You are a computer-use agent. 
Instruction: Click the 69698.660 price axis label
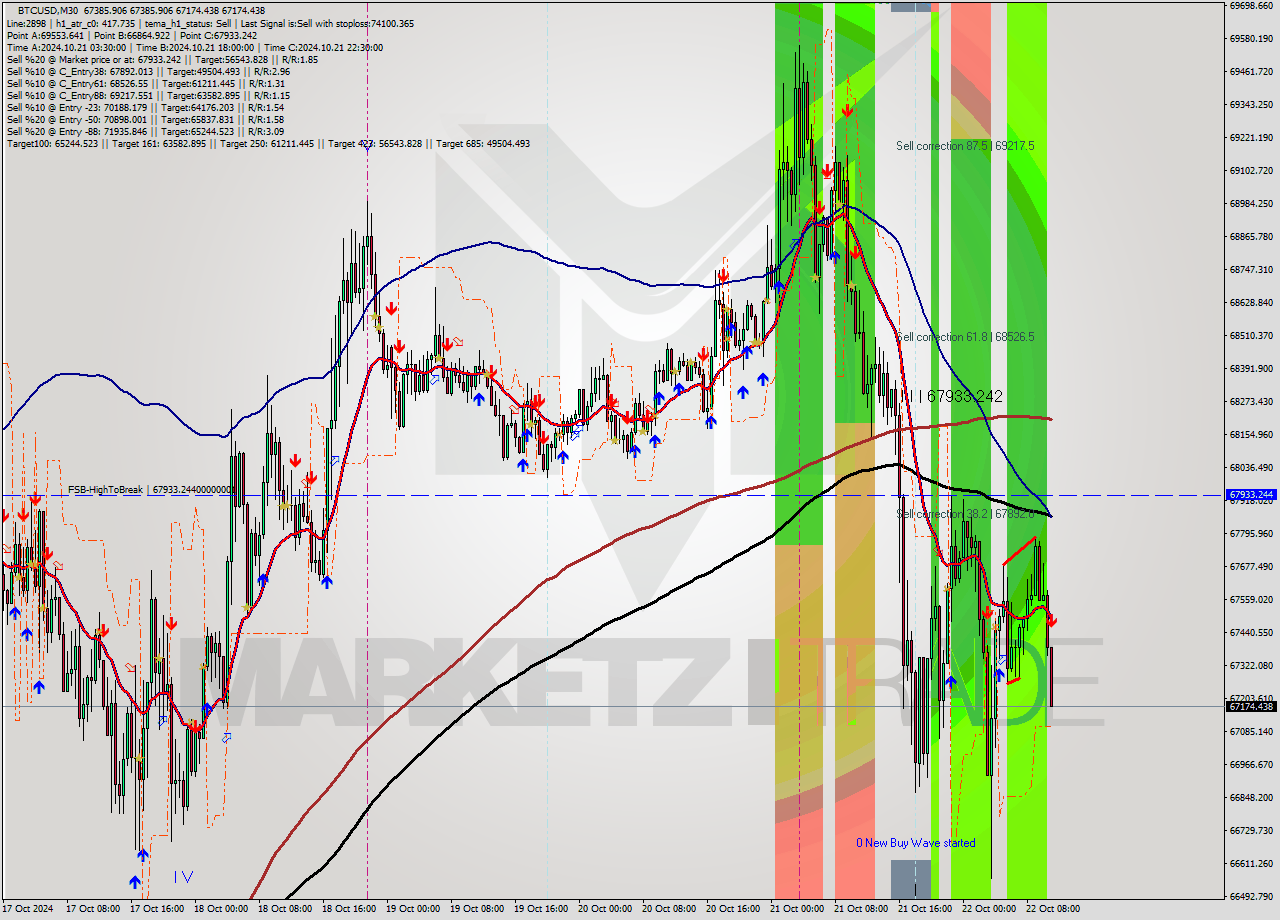pyautogui.click(x=1251, y=6)
